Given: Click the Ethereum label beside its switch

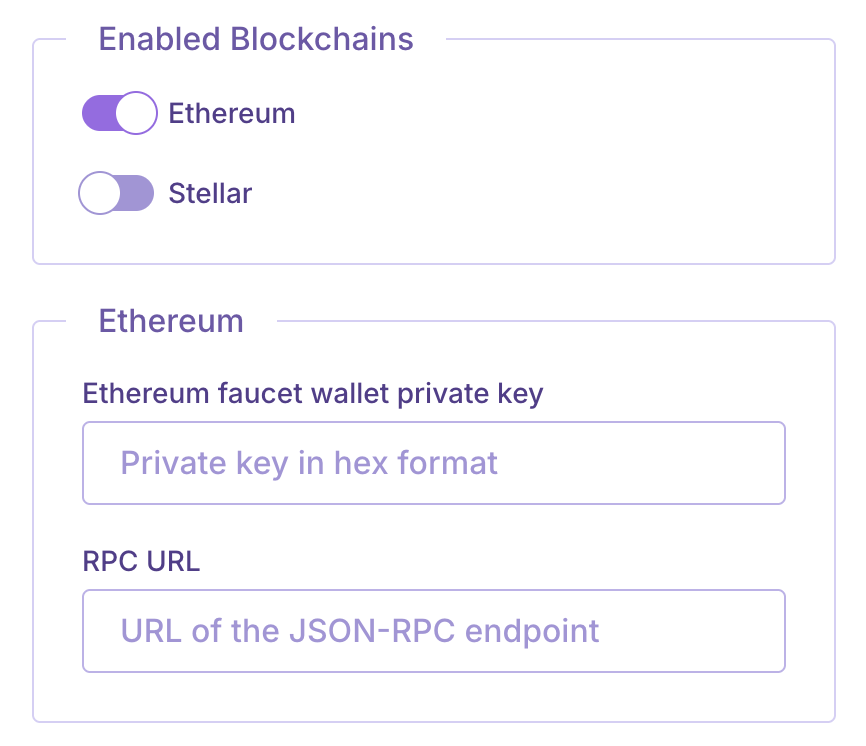Looking at the screenshot, I should [x=232, y=113].
